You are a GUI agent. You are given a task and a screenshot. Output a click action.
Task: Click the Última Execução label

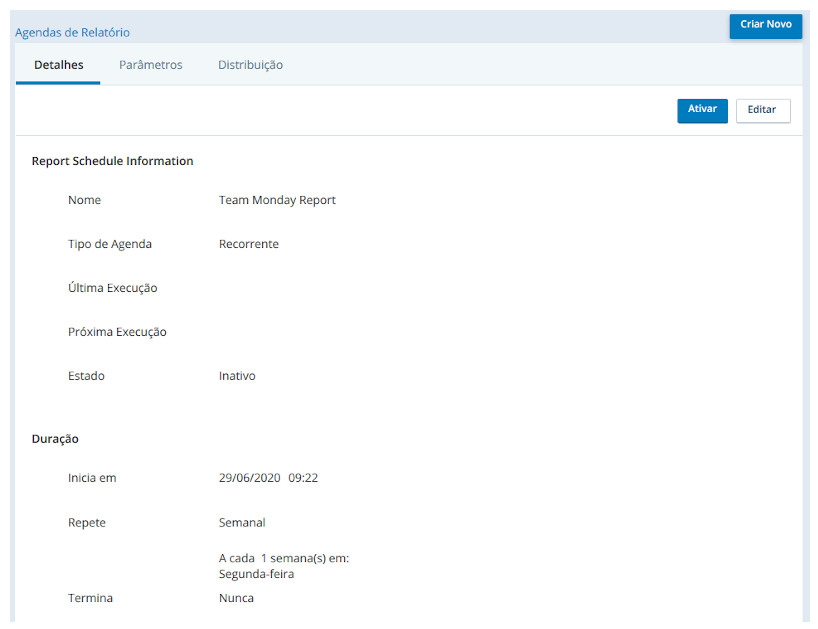pyautogui.click(x=113, y=288)
